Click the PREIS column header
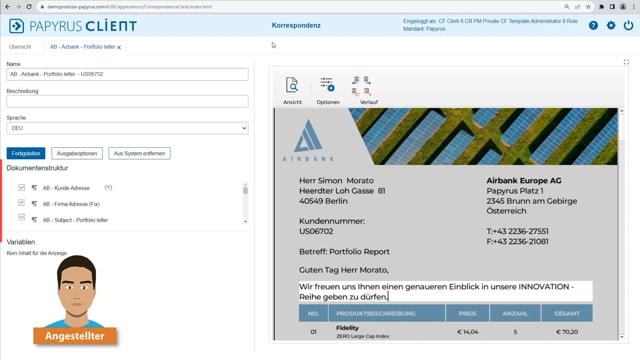640x360 pixels. pyautogui.click(x=467, y=313)
